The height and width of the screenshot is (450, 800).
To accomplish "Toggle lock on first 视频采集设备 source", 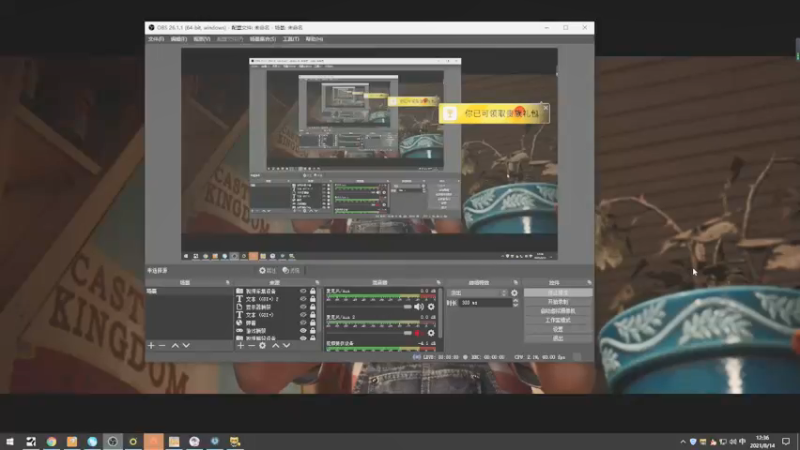I will 313,291.
